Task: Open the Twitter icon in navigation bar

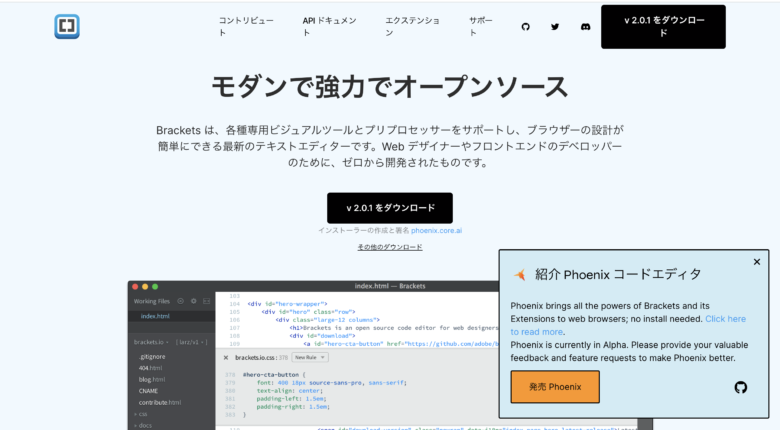Action: 555,27
